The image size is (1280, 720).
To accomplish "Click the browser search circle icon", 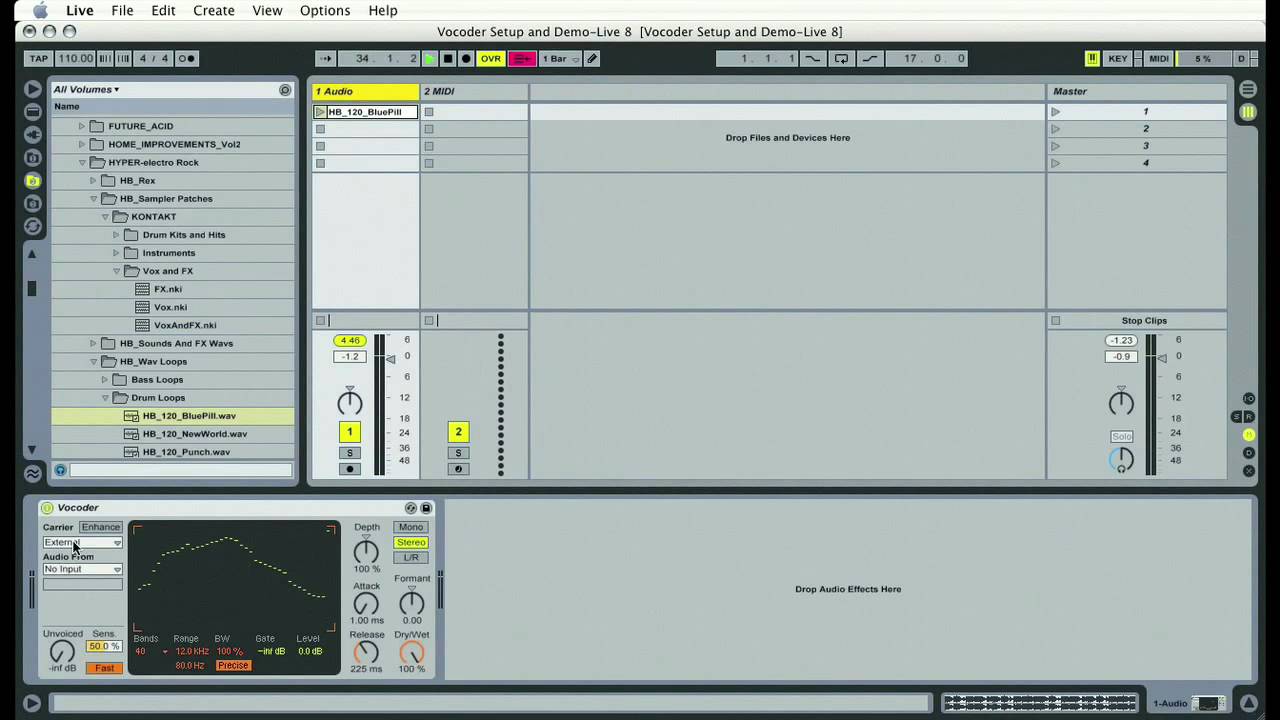I will coord(285,90).
